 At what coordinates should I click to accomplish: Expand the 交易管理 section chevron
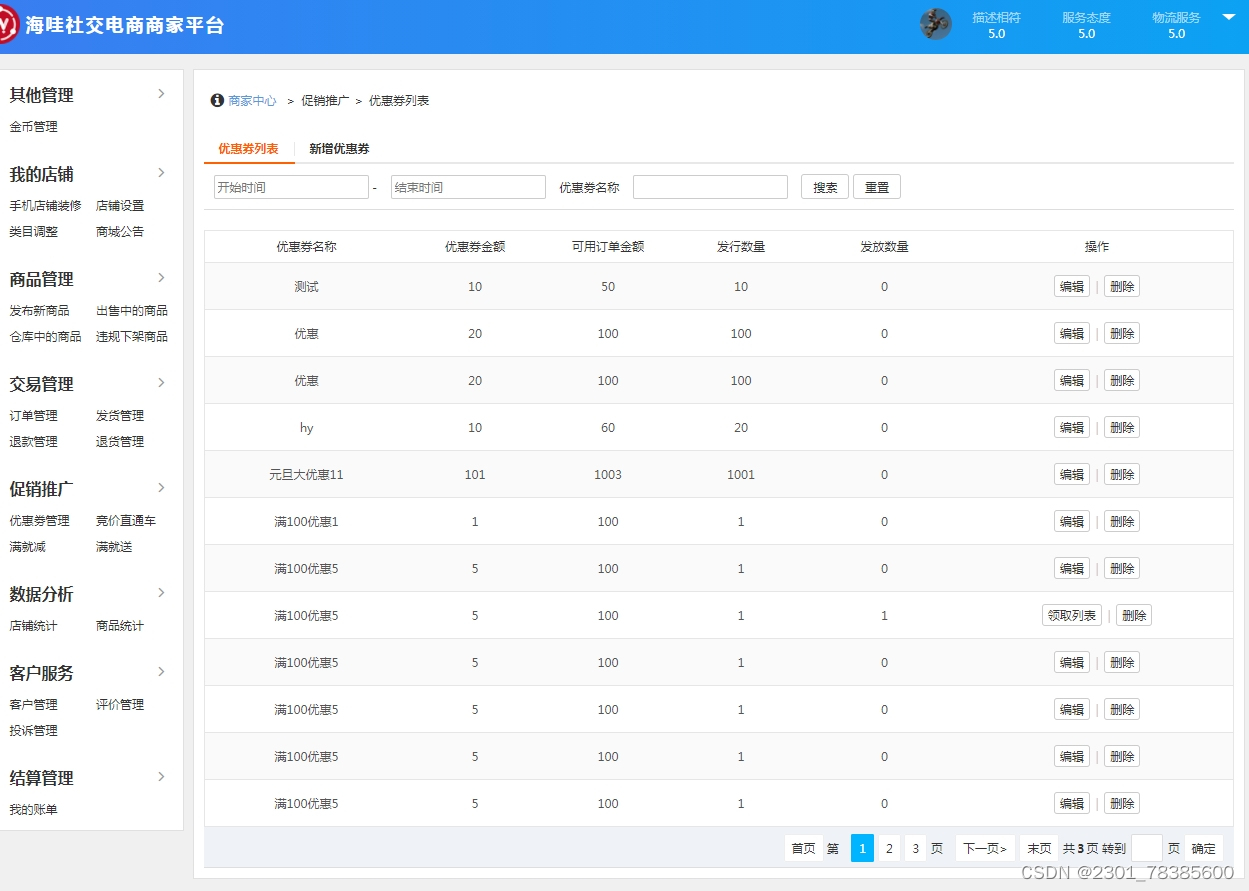pyautogui.click(x=161, y=383)
